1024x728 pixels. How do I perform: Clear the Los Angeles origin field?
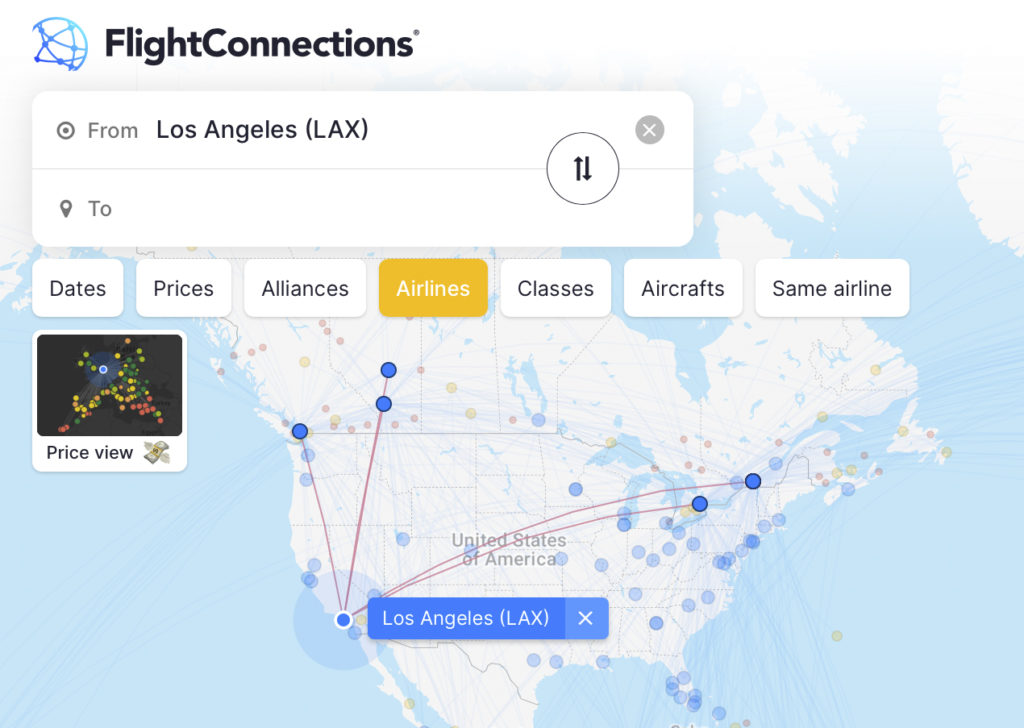pos(650,130)
